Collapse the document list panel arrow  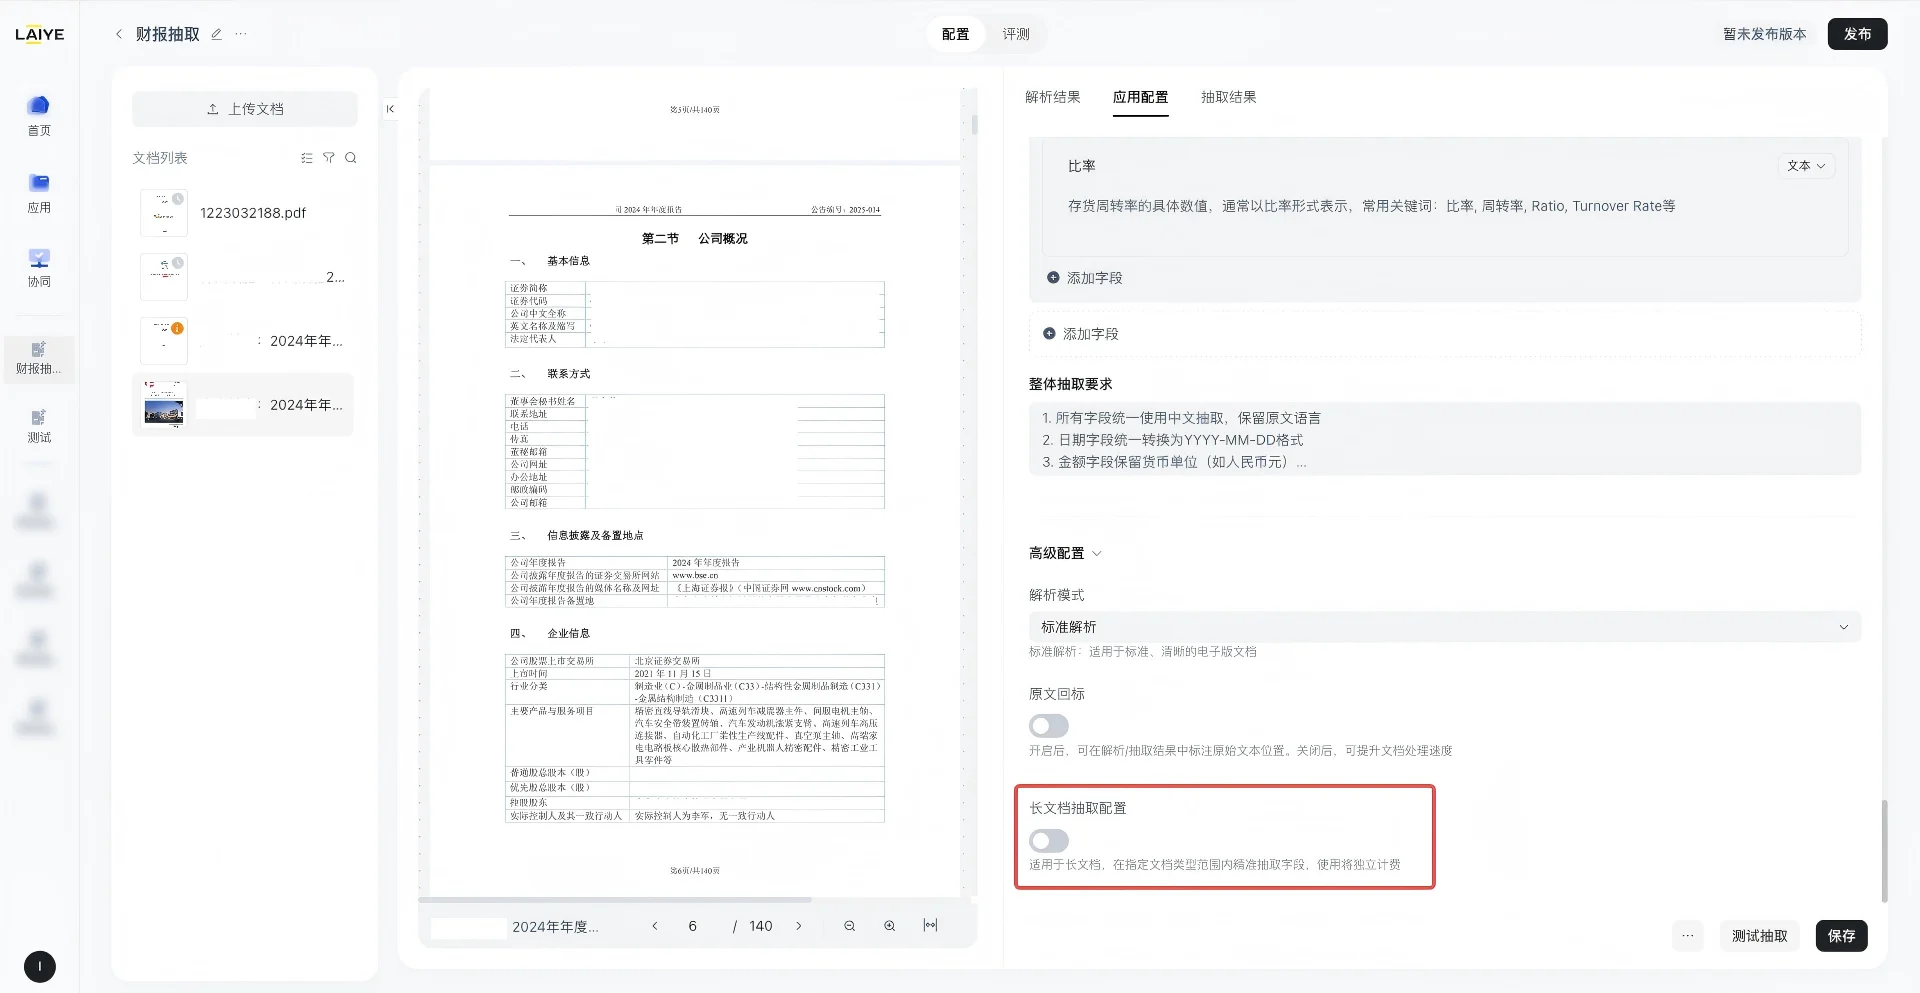pos(390,109)
